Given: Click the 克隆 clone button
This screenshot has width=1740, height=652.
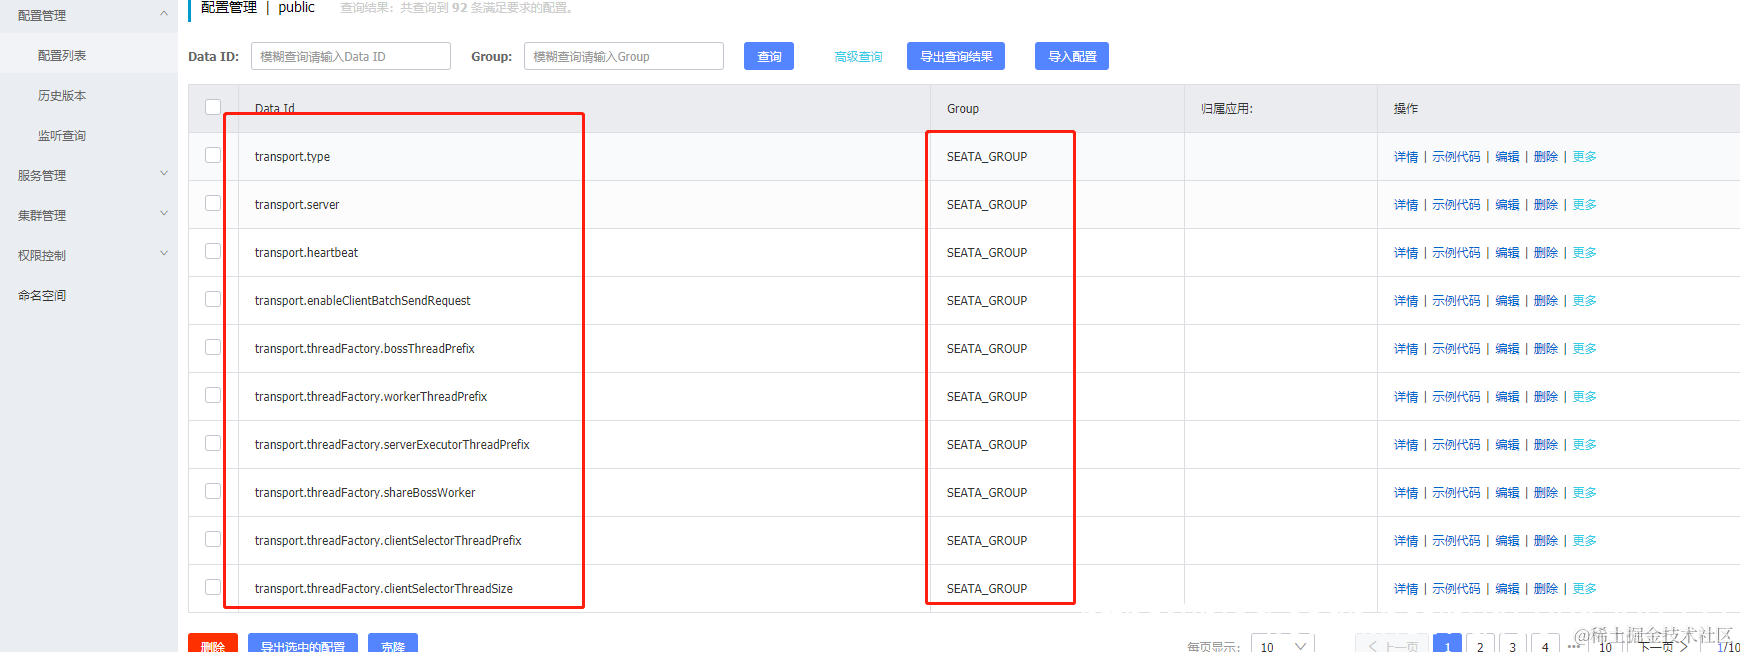Looking at the screenshot, I should coord(393,643).
